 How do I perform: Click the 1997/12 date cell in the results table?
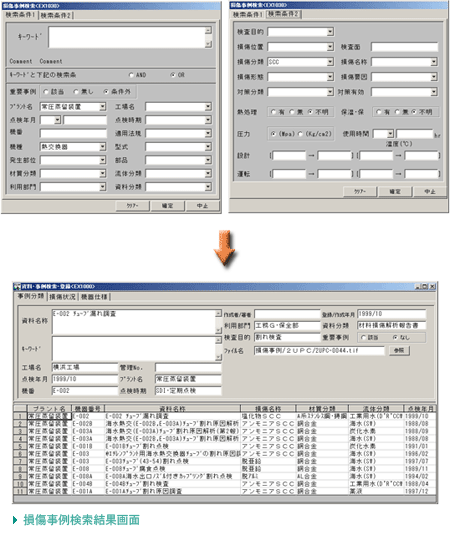[420, 491]
